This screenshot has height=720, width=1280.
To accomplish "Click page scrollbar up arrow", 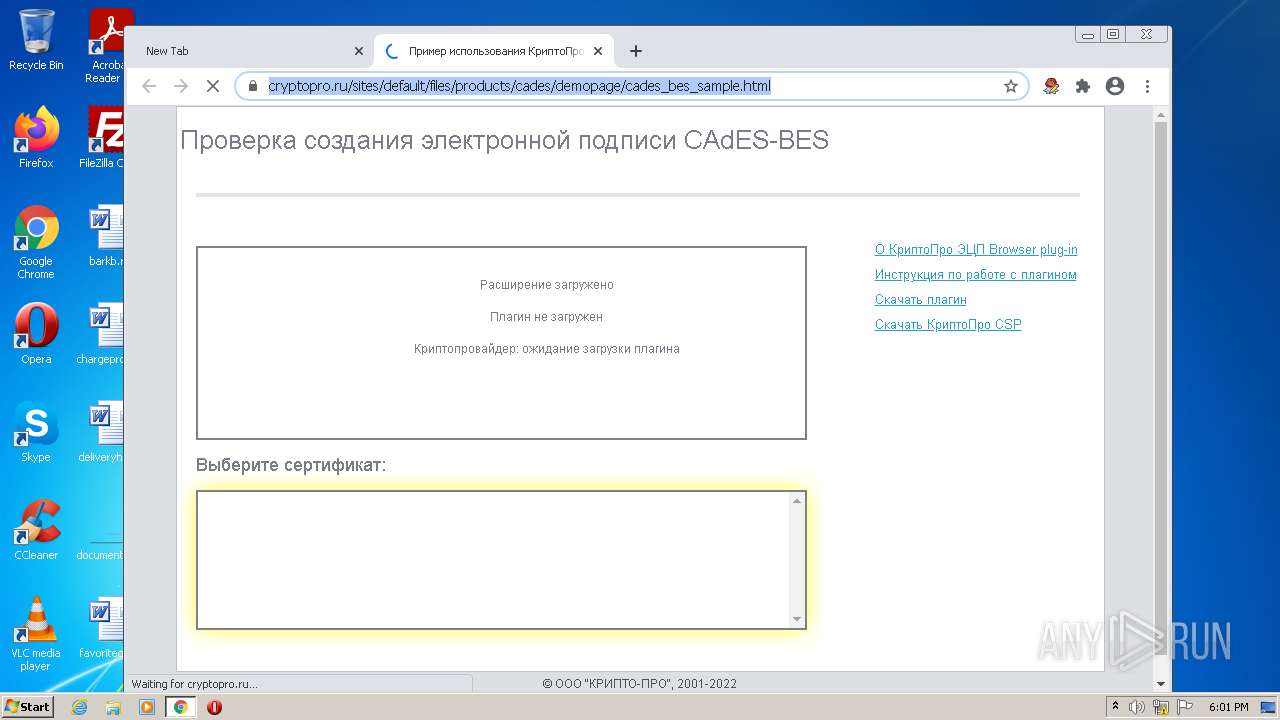I will click(1161, 114).
